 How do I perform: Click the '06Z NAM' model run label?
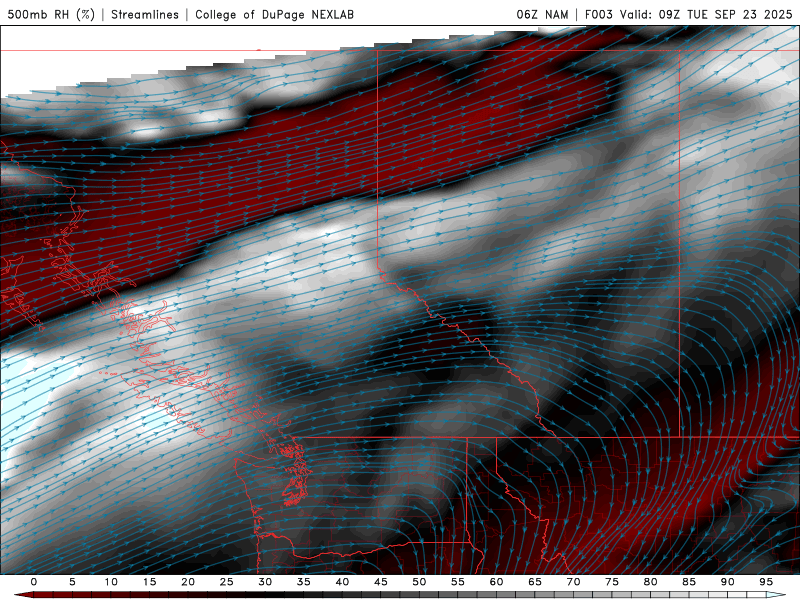[542, 14]
